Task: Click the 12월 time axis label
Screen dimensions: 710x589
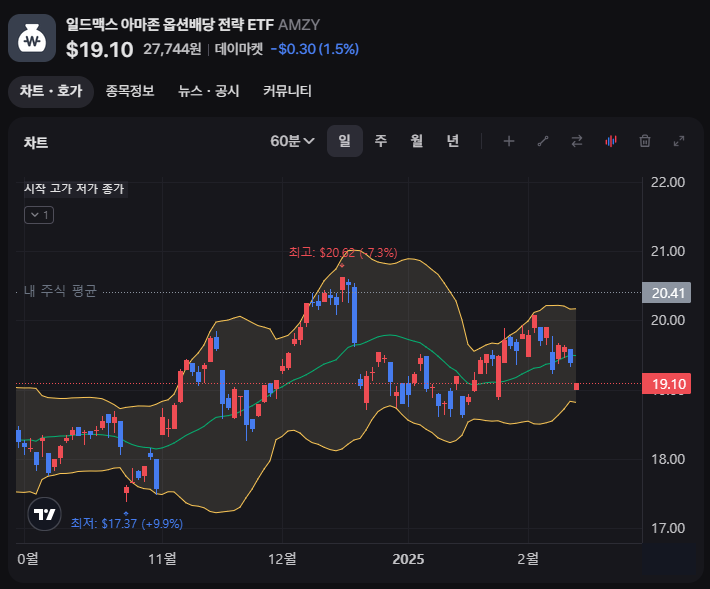Action: (x=282, y=559)
